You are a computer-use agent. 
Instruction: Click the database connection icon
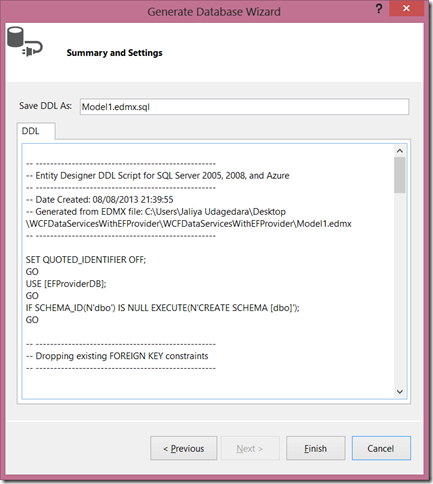25,42
